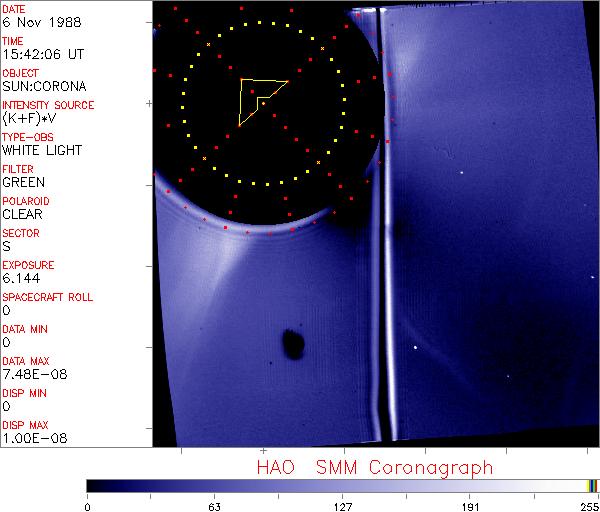Select the CLEAR polaroid value
This screenshot has width=600, height=512.
pyautogui.click(x=22, y=214)
